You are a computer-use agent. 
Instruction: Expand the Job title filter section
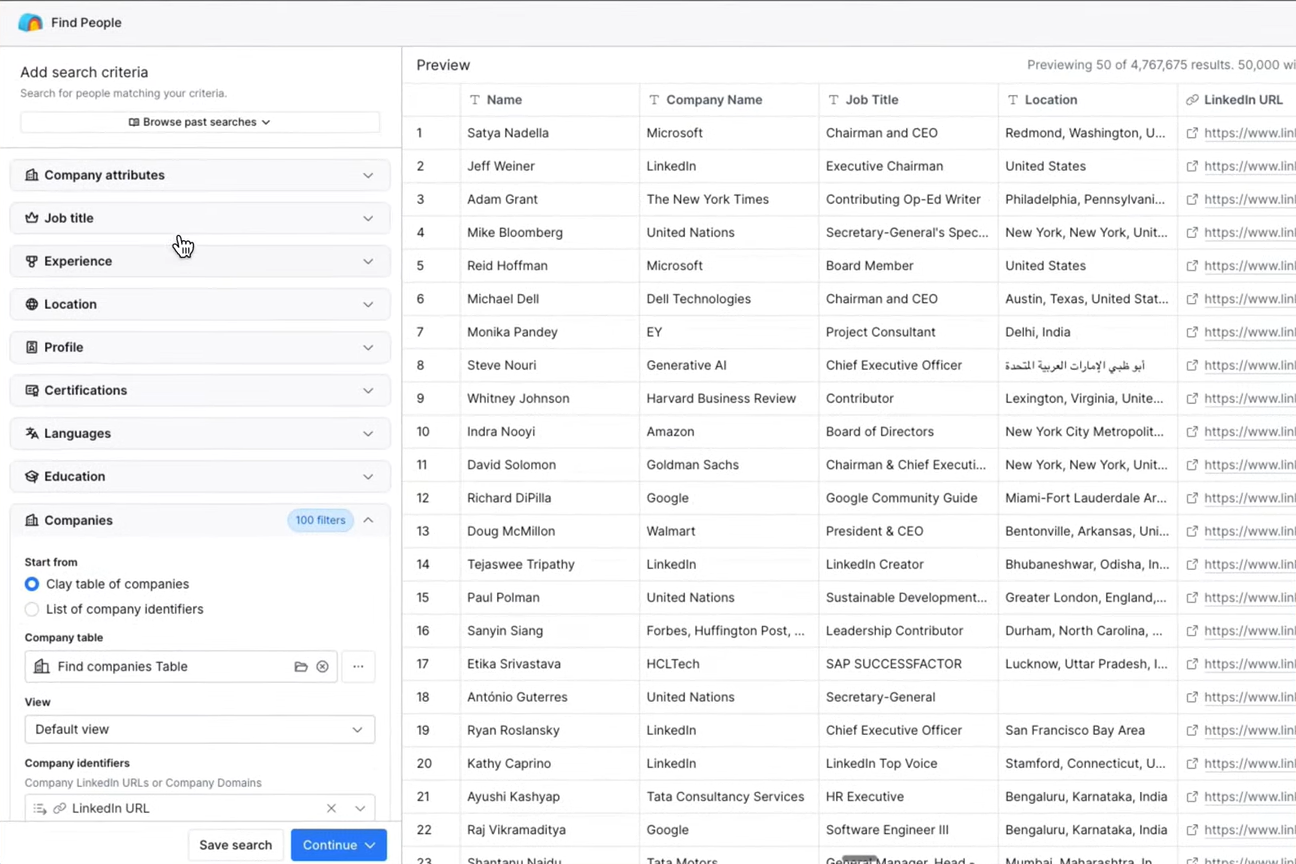click(x=200, y=218)
